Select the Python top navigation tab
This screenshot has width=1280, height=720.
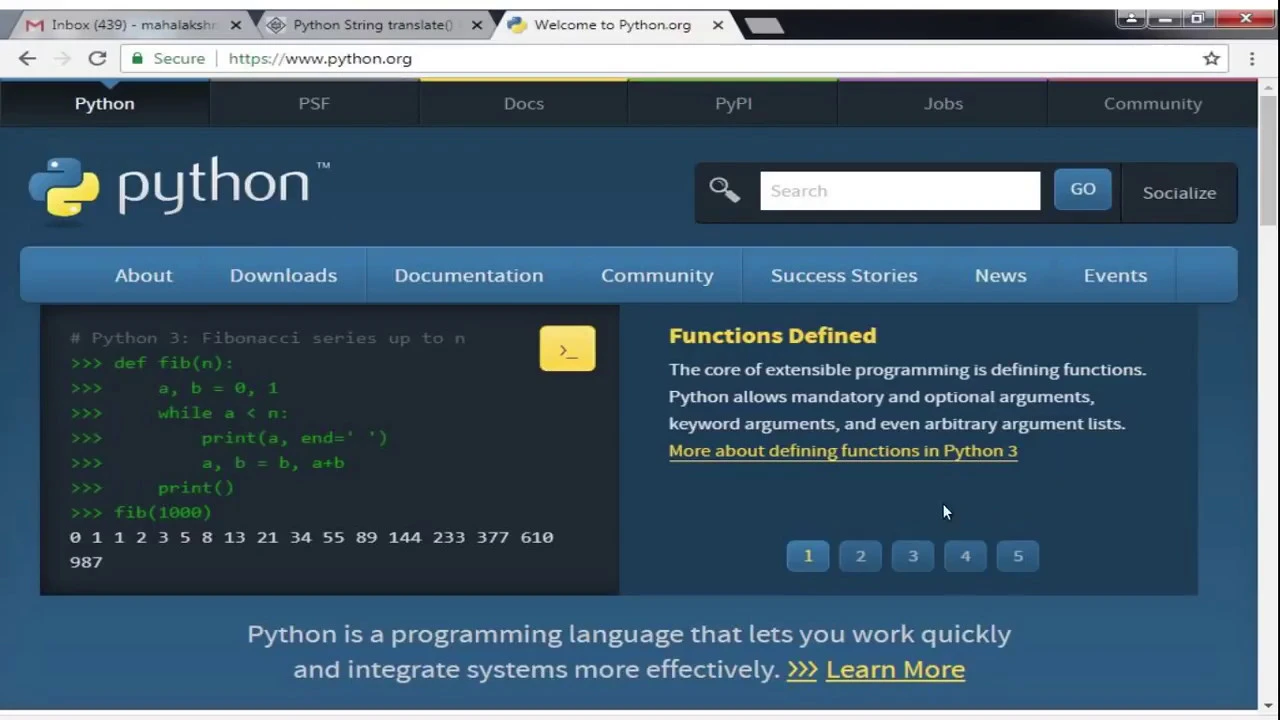pos(105,103)
